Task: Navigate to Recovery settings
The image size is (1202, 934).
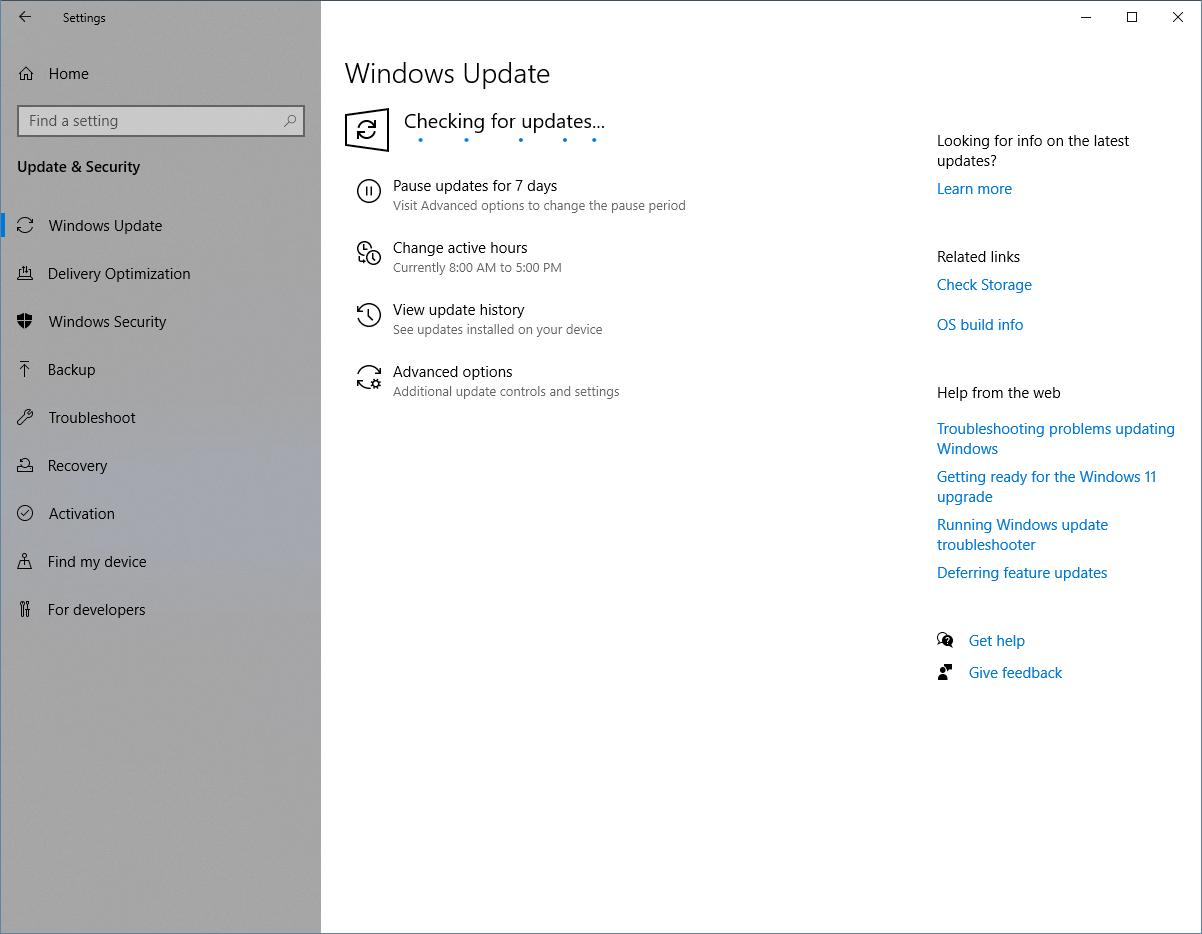Action: (161, 465)
